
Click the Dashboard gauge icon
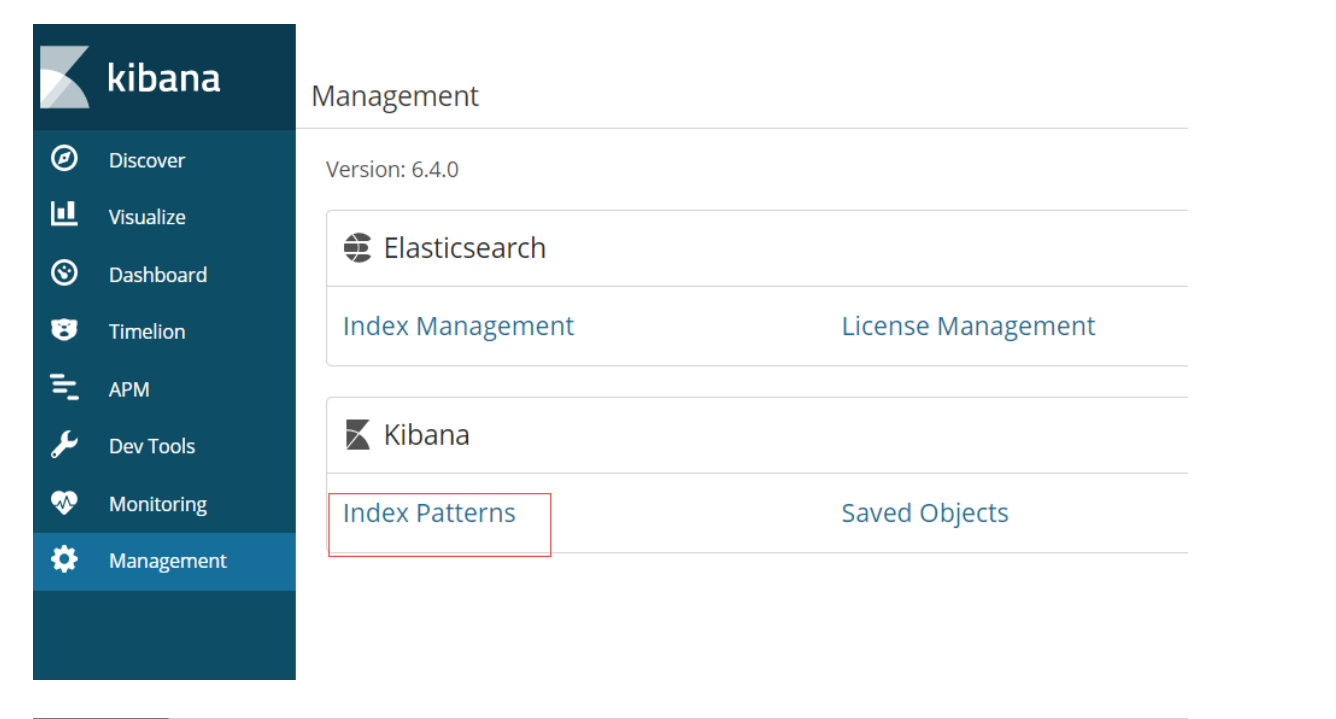[x=64, y=273]
